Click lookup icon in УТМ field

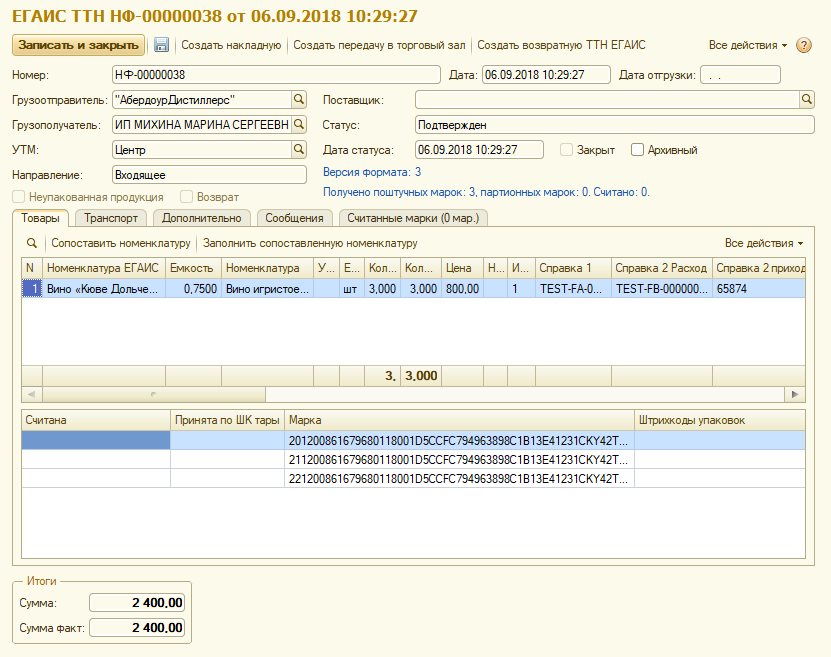point(298,149)
